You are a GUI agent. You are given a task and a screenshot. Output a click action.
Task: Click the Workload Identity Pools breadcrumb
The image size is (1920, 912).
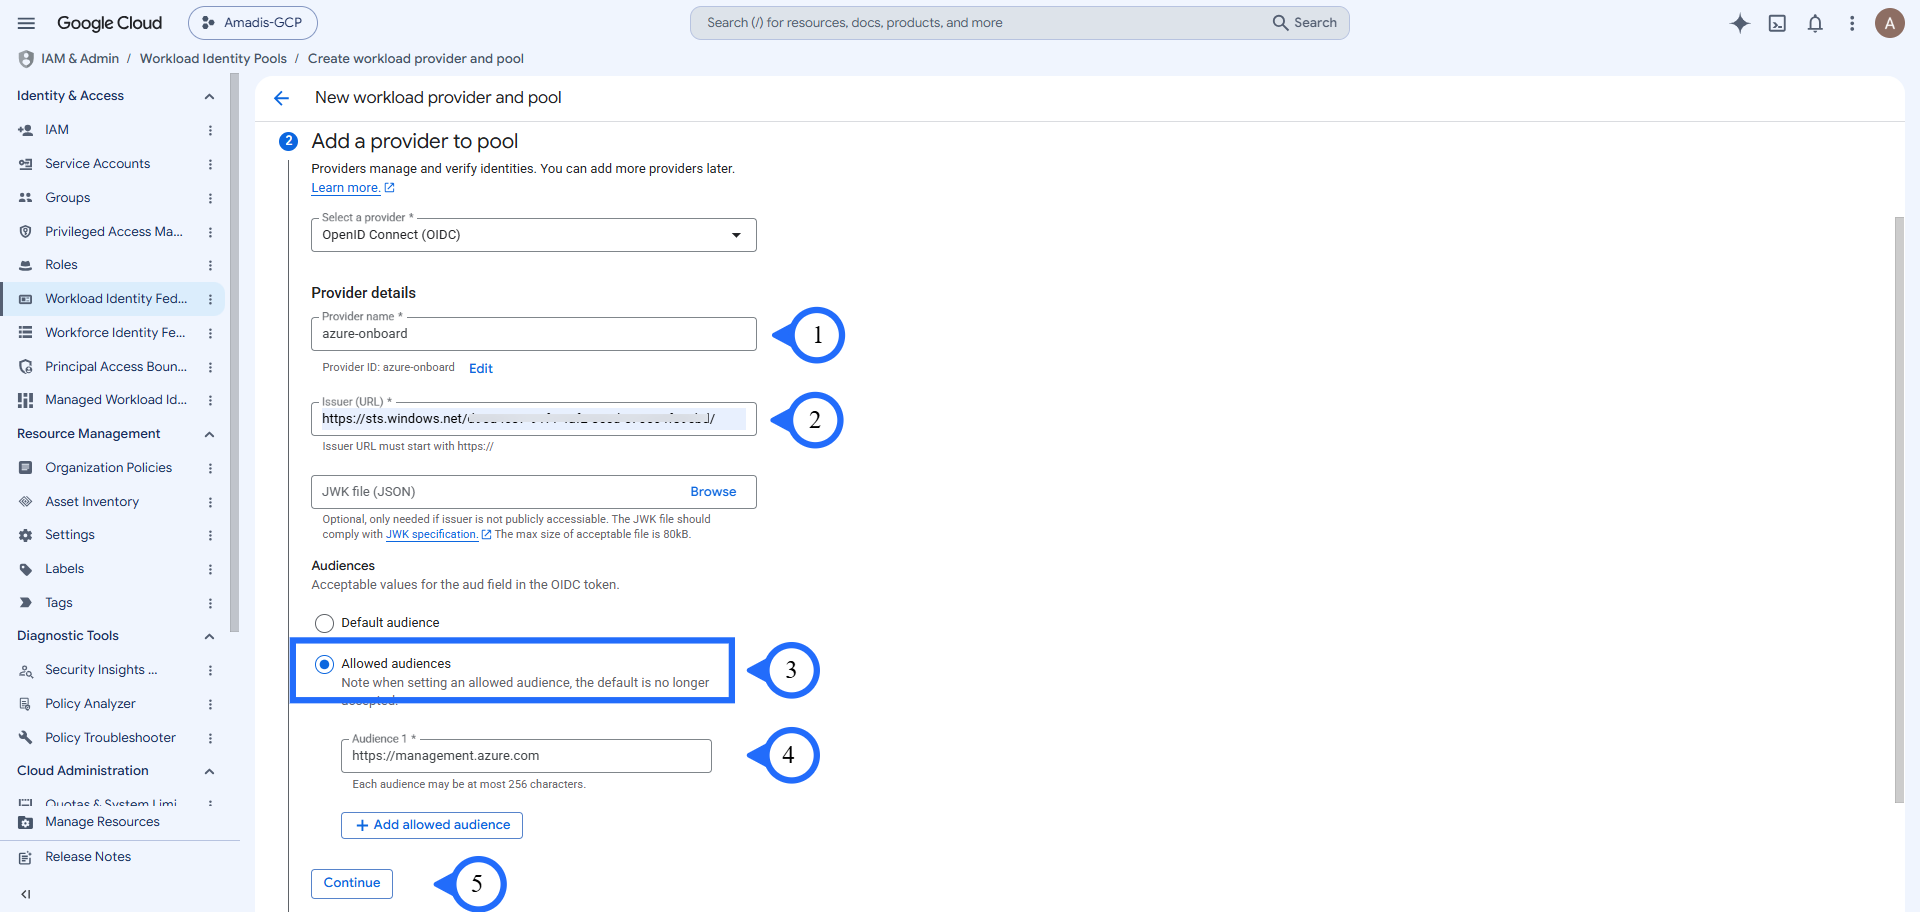pyautogui.click(x=213, y=59)
